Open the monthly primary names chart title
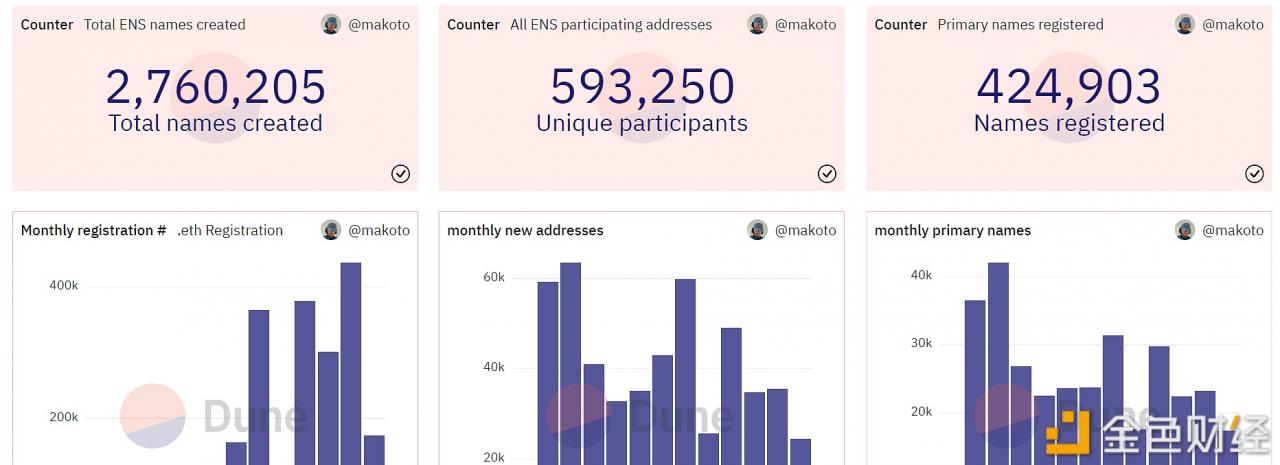1280x465 pixels. [x=952, y=230]
